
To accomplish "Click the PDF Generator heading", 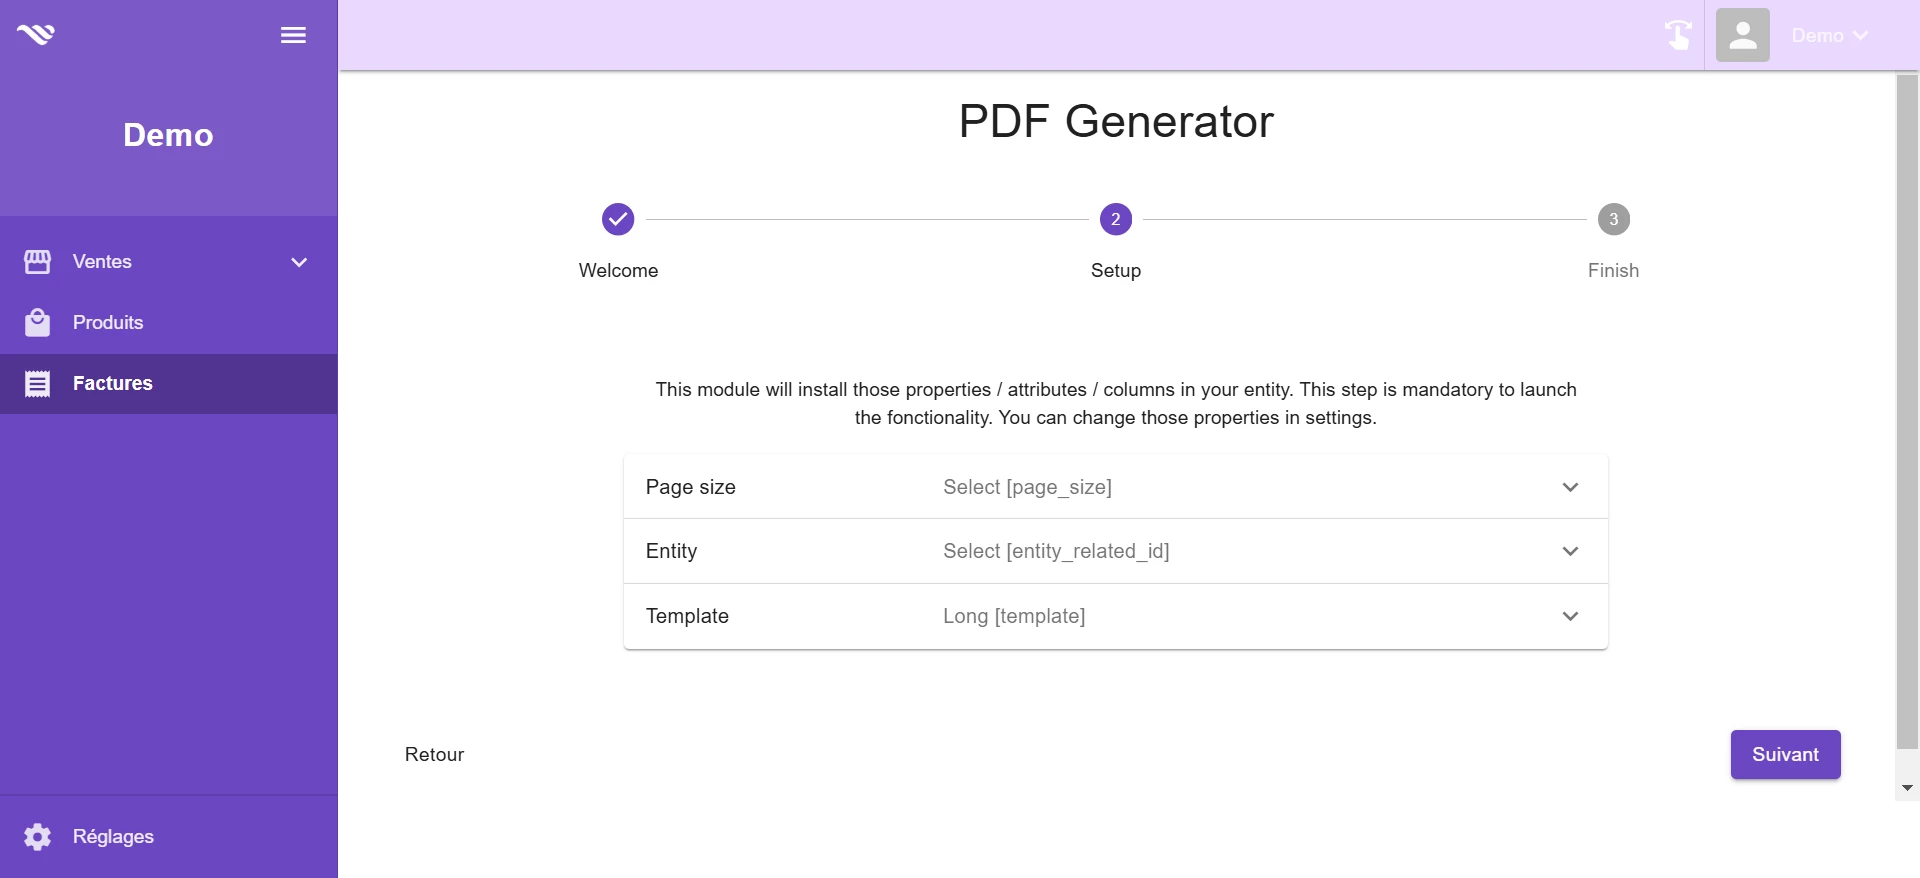I will click(1116, 122).
